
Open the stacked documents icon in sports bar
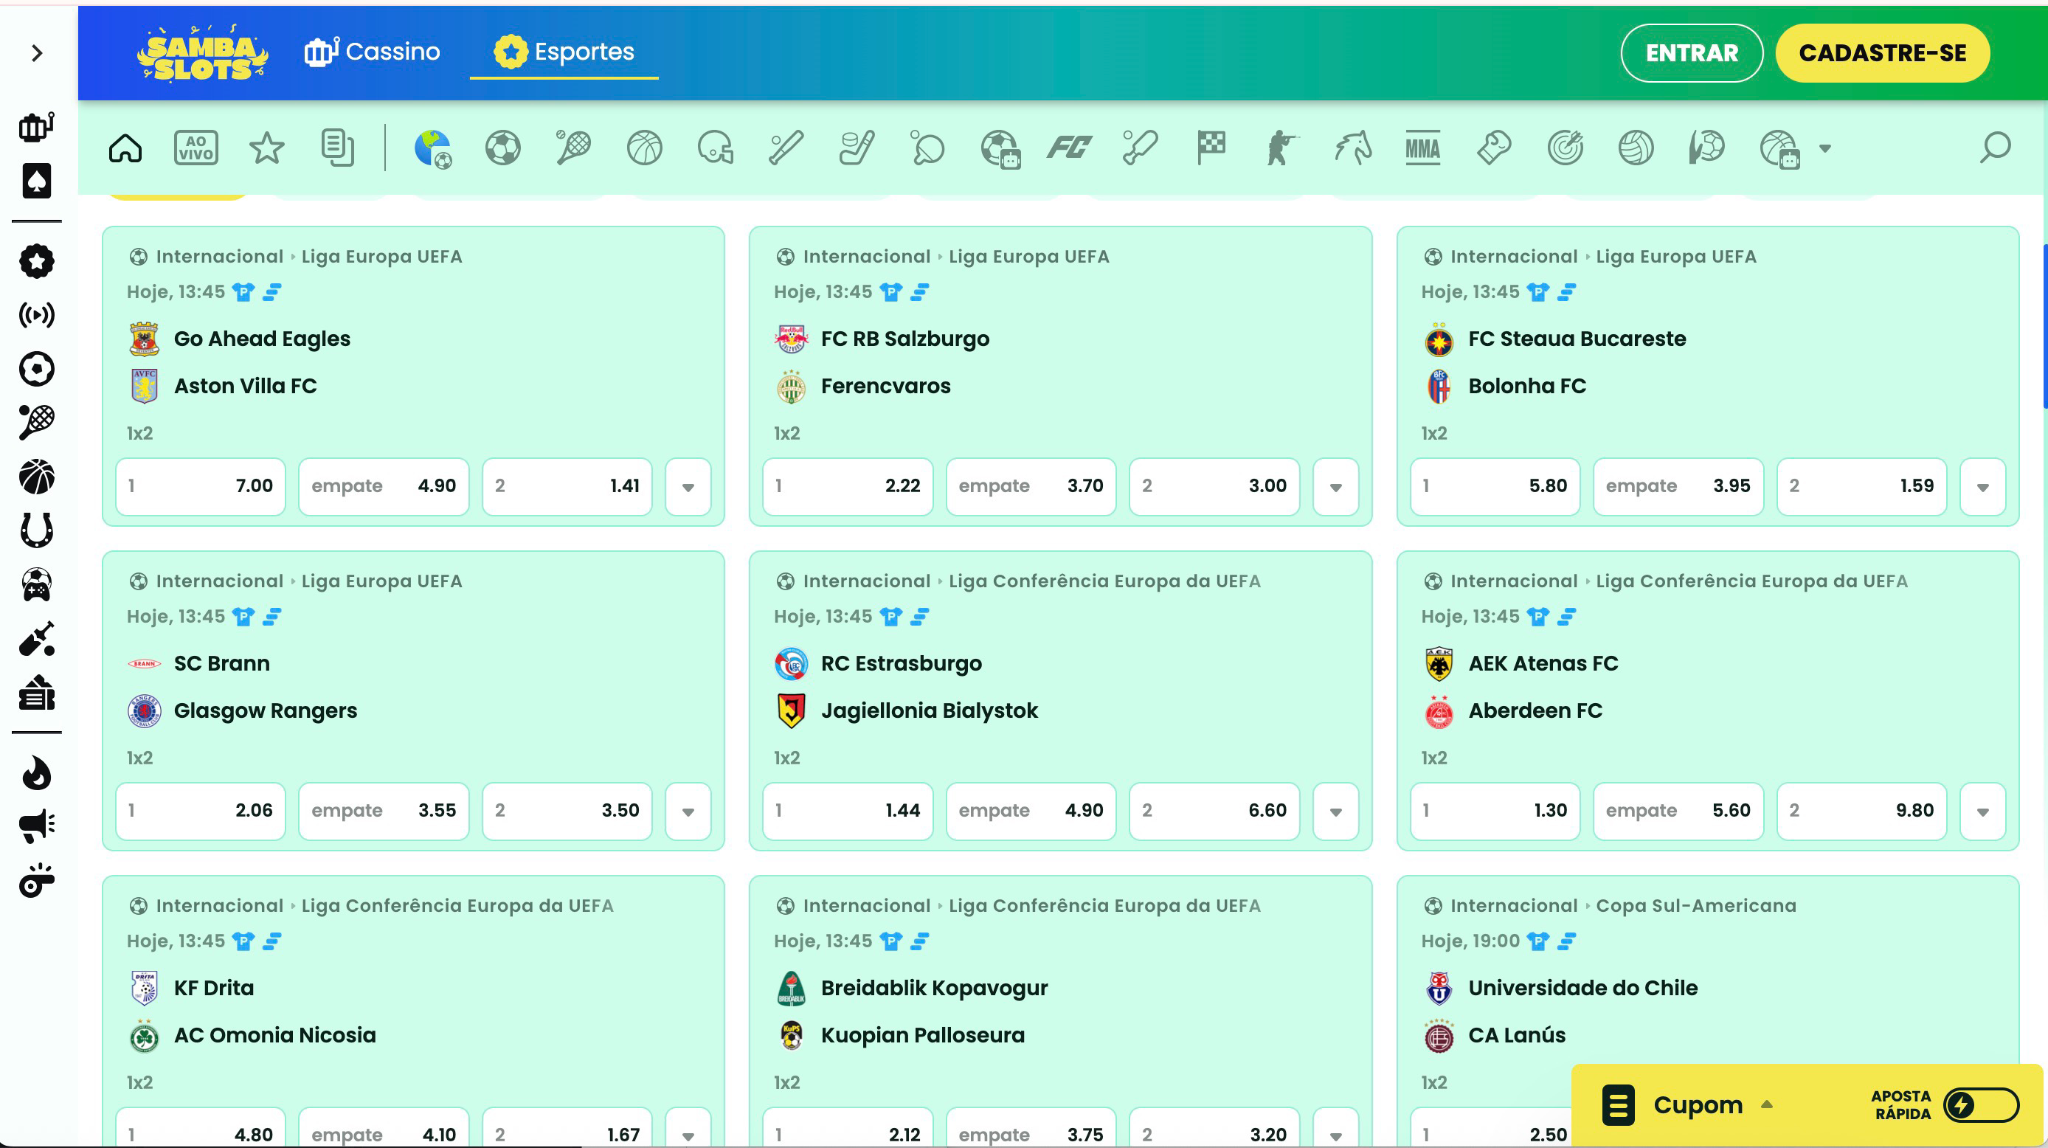point(338,148)
